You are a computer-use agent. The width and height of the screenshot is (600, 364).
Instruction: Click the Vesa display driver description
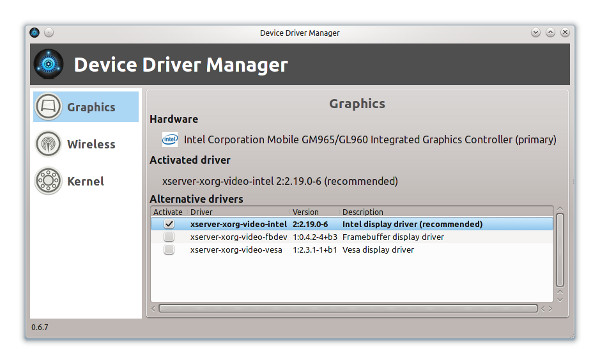coord(378,250)
